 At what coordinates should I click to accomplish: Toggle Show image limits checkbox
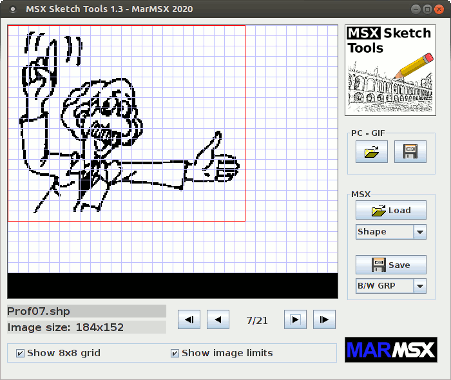coord(175,353)
